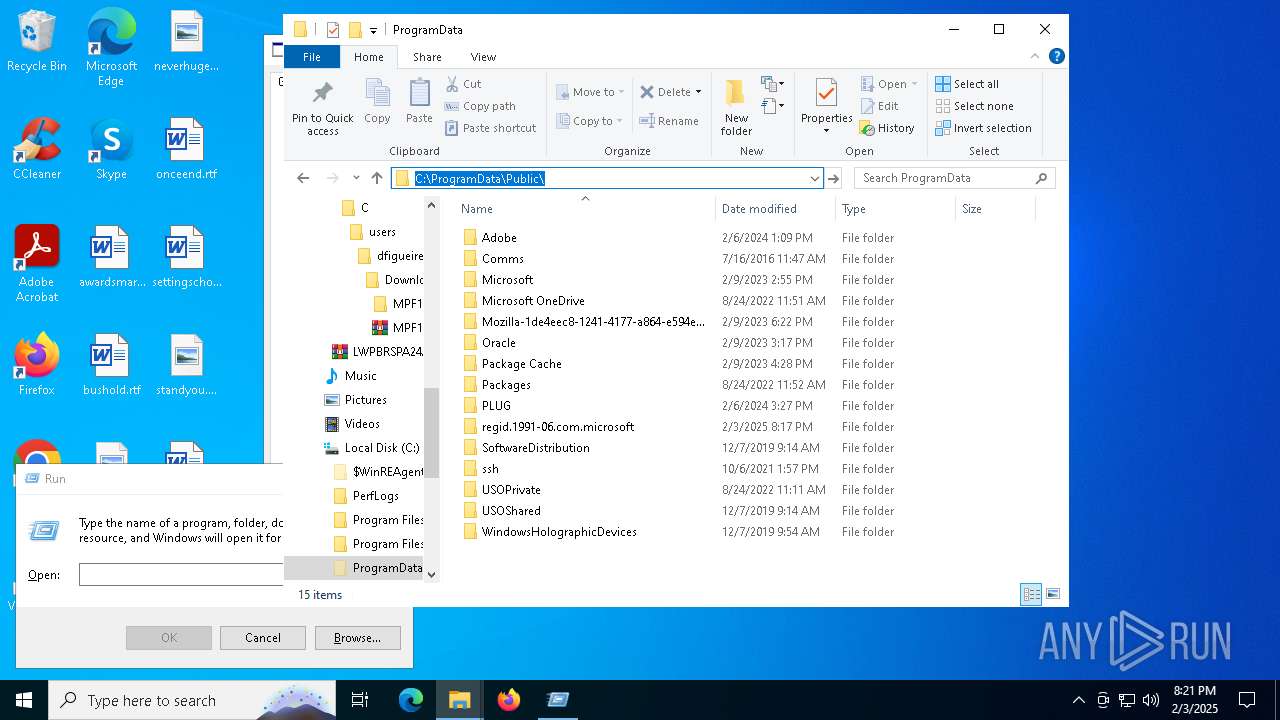Open the Move to dropdown

(x=590, y=92)
